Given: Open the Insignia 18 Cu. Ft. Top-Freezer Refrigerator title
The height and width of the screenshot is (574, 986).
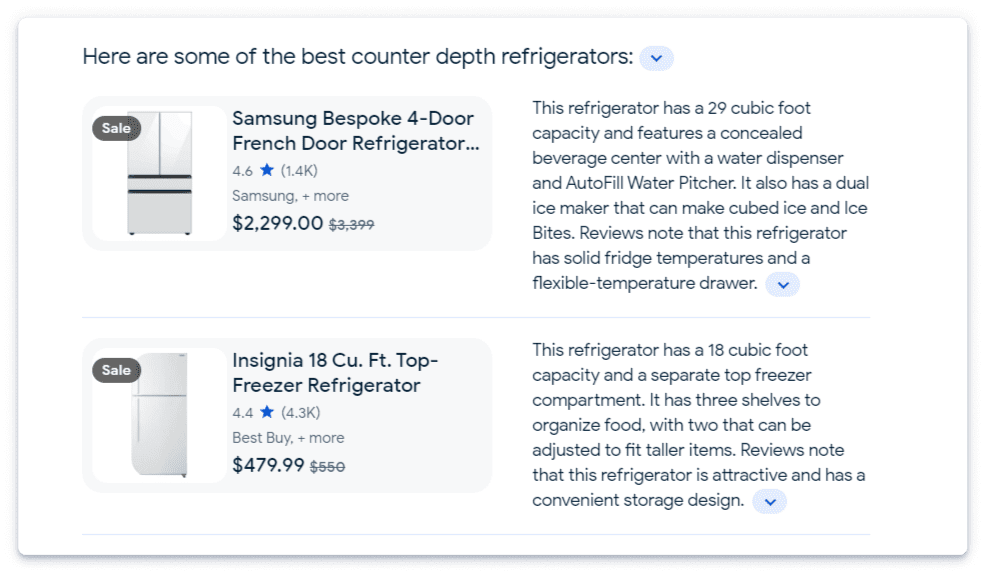Looking at the screenshot, I should point(335,373).
